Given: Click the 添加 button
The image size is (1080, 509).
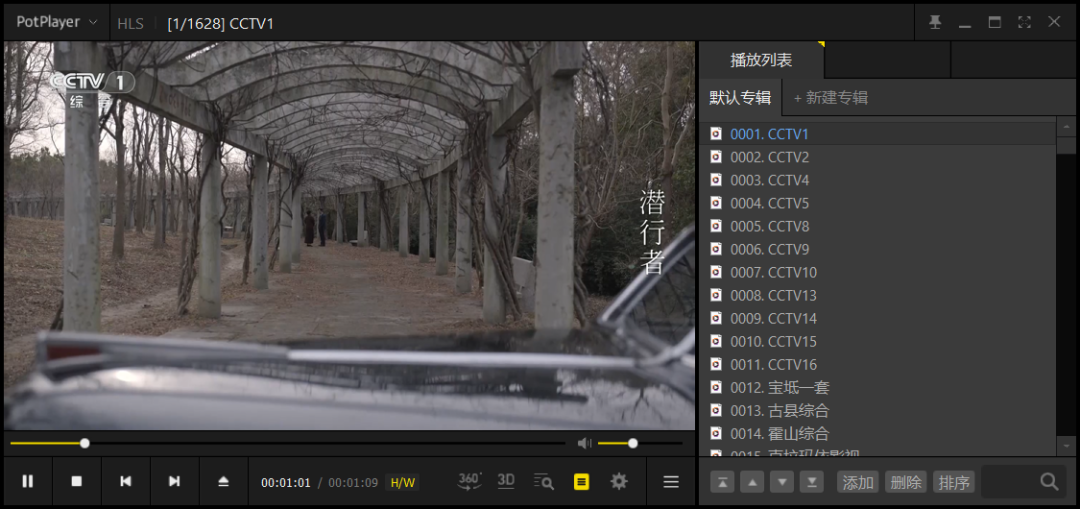Looking at the screenshot, I should (x=858, y=483).
